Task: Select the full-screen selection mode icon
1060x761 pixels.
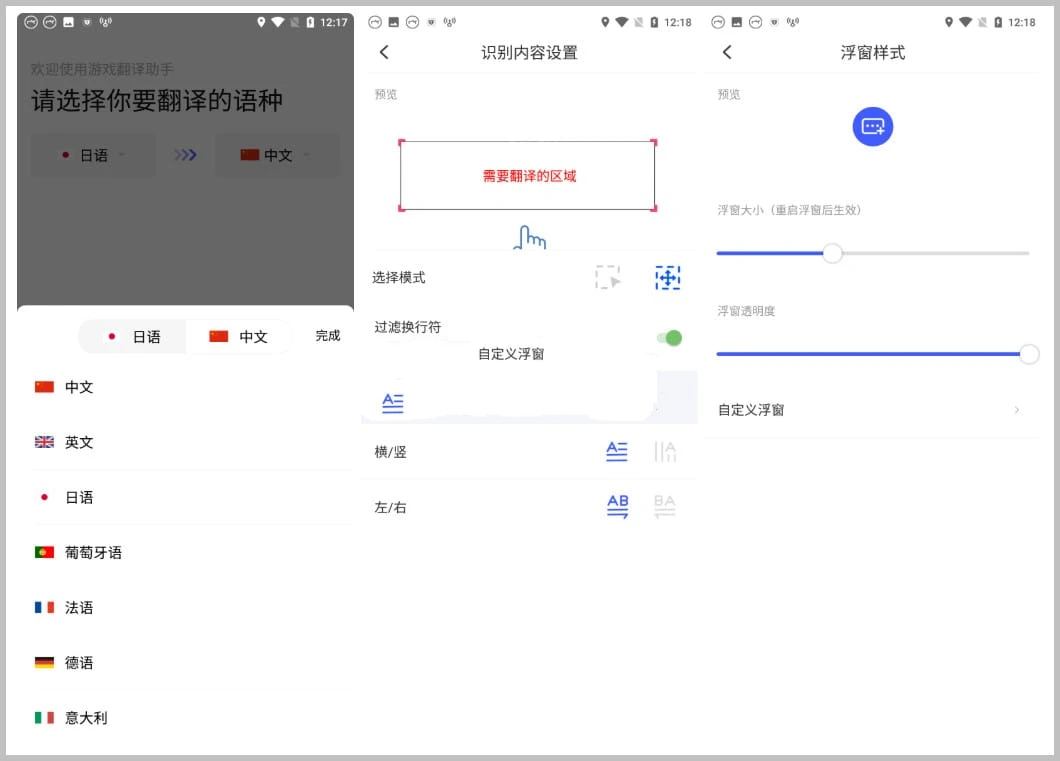Action: click(x=667, y=277)
